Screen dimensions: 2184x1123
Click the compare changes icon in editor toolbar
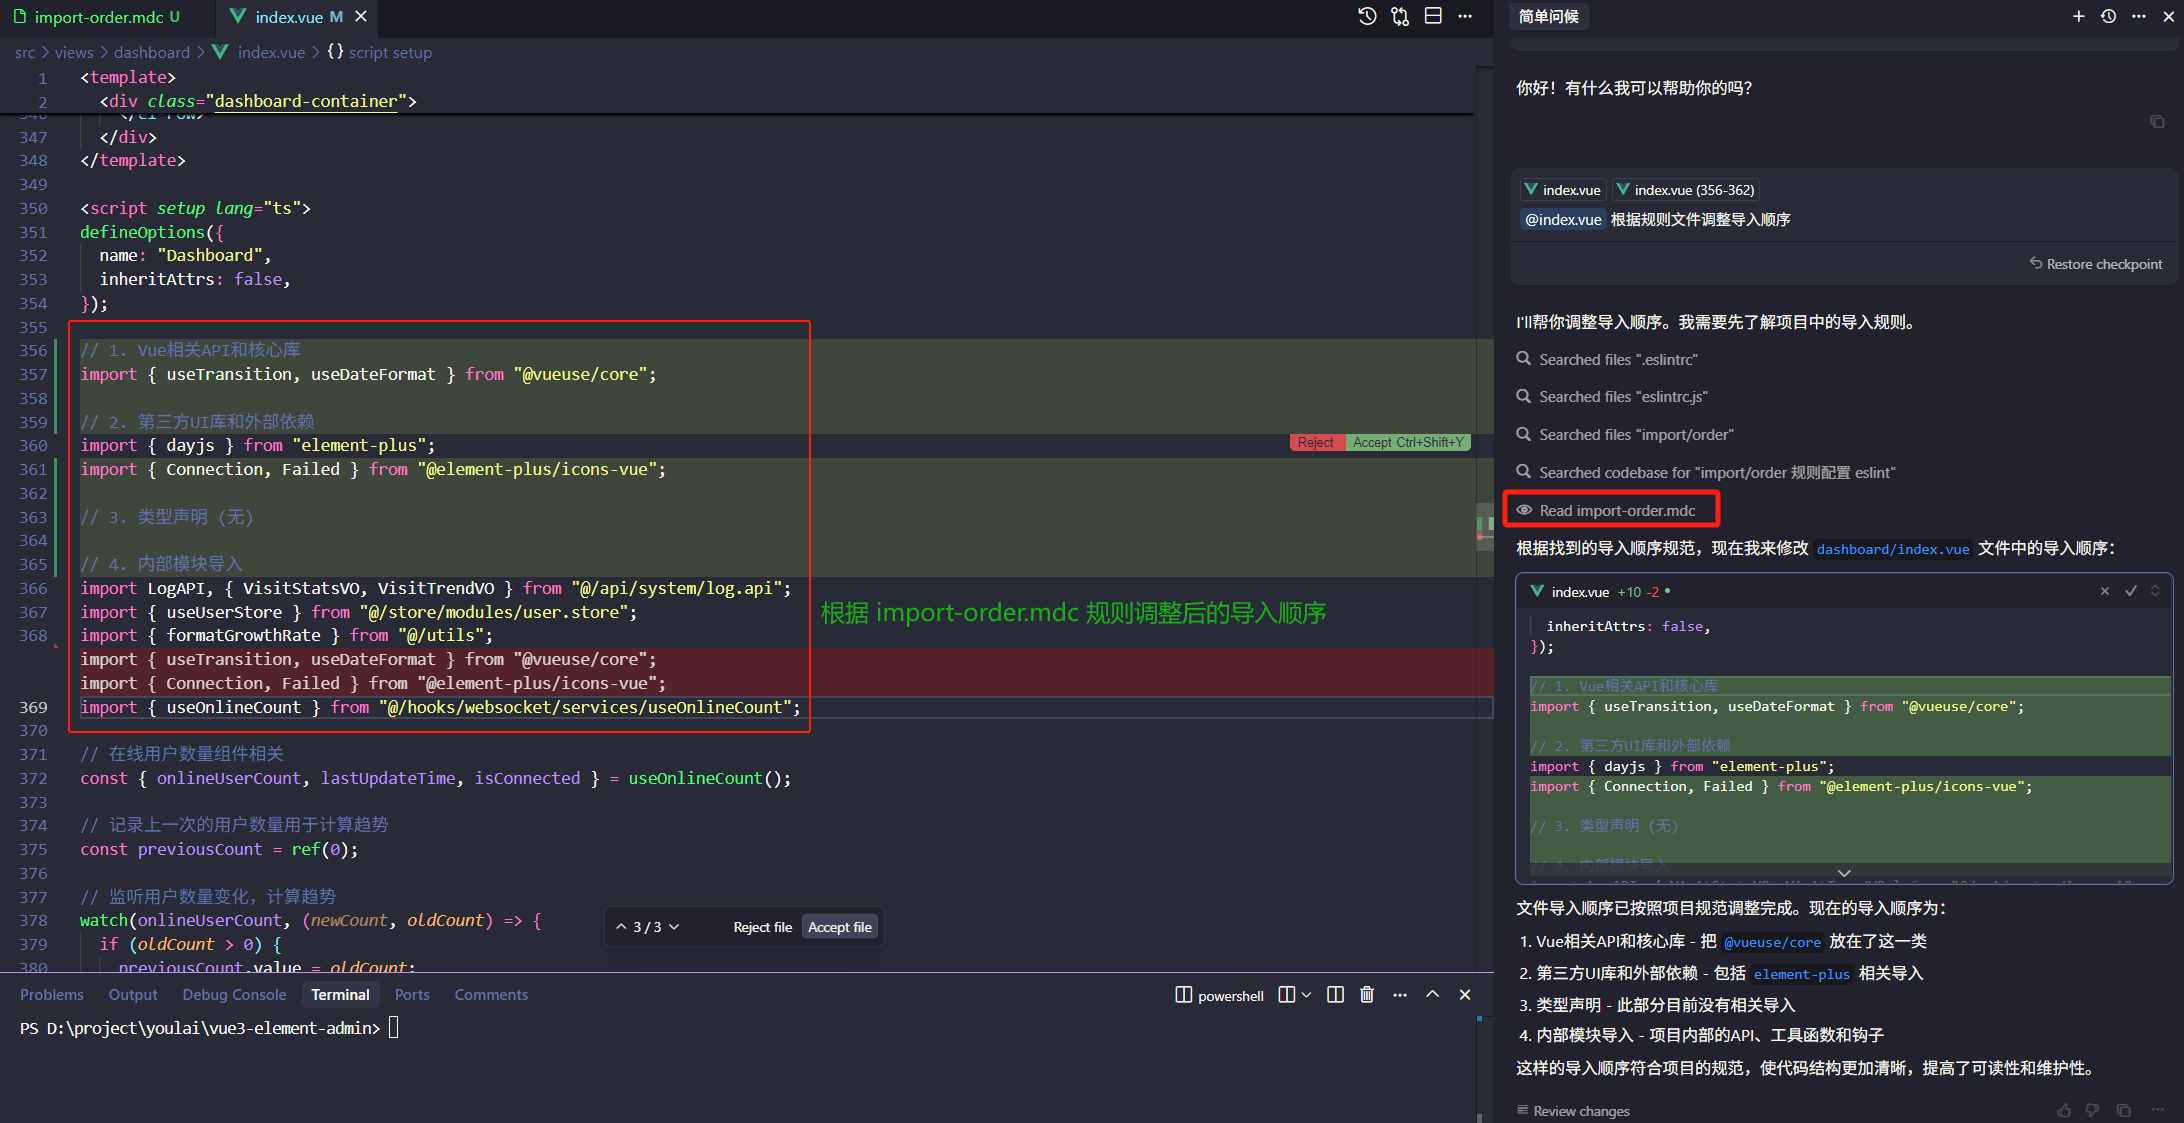coord(1400,16)
